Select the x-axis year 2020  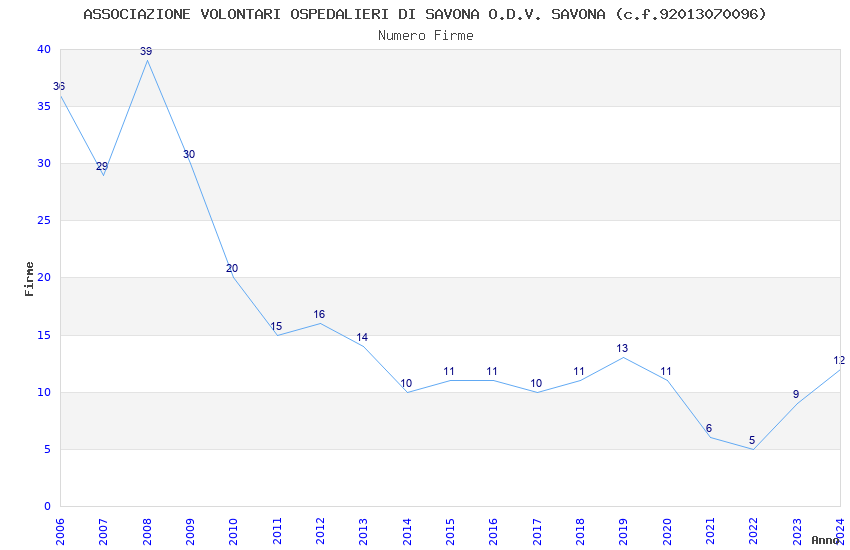667,531
